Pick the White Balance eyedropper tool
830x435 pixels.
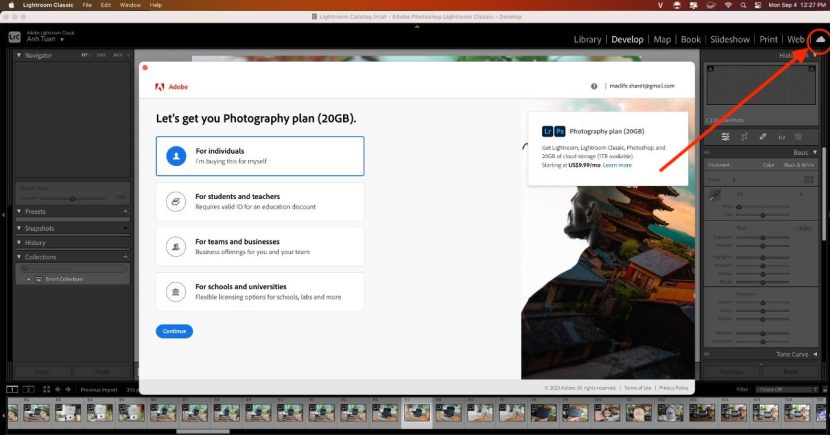tap(715, 196)
